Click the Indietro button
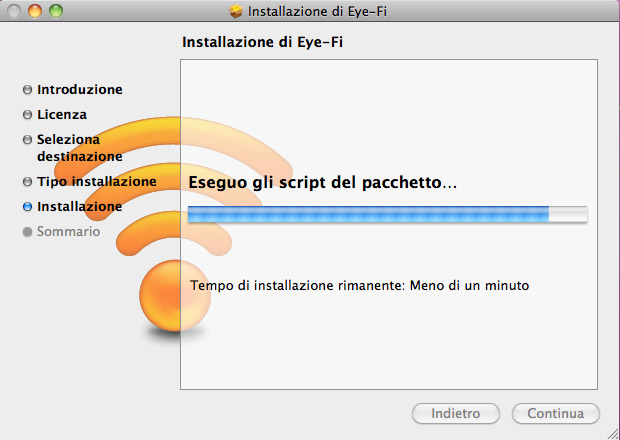The image size is (620, 440). [x=456, y=414]
